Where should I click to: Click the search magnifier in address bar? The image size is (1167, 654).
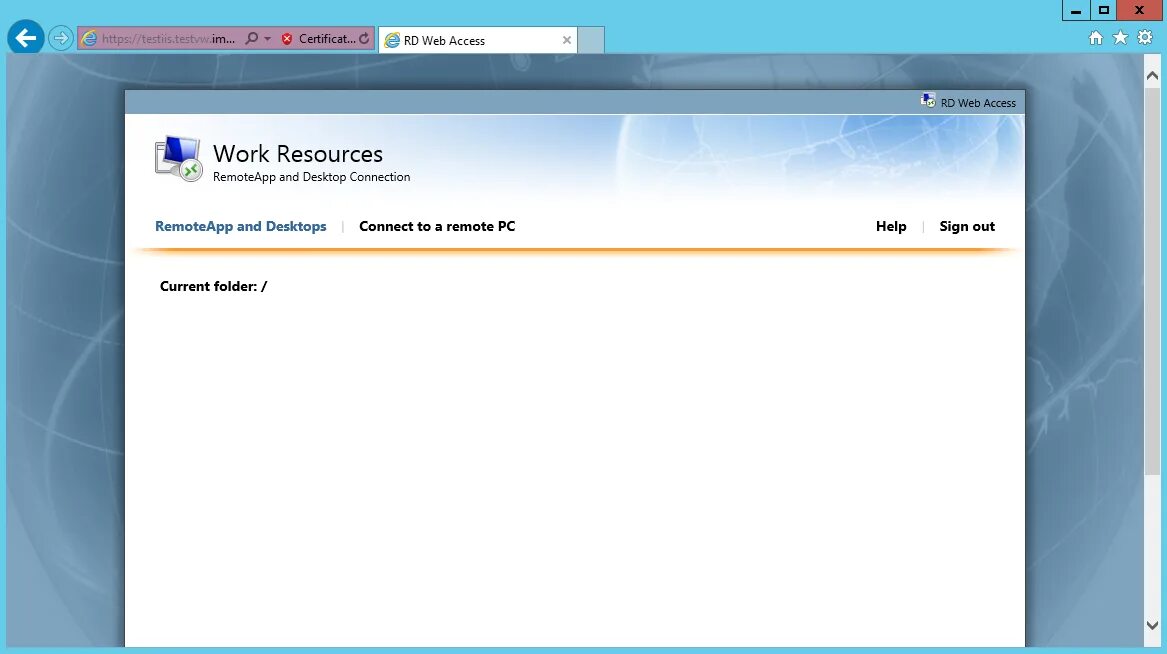pyautogui.click(x=252, y=39)
